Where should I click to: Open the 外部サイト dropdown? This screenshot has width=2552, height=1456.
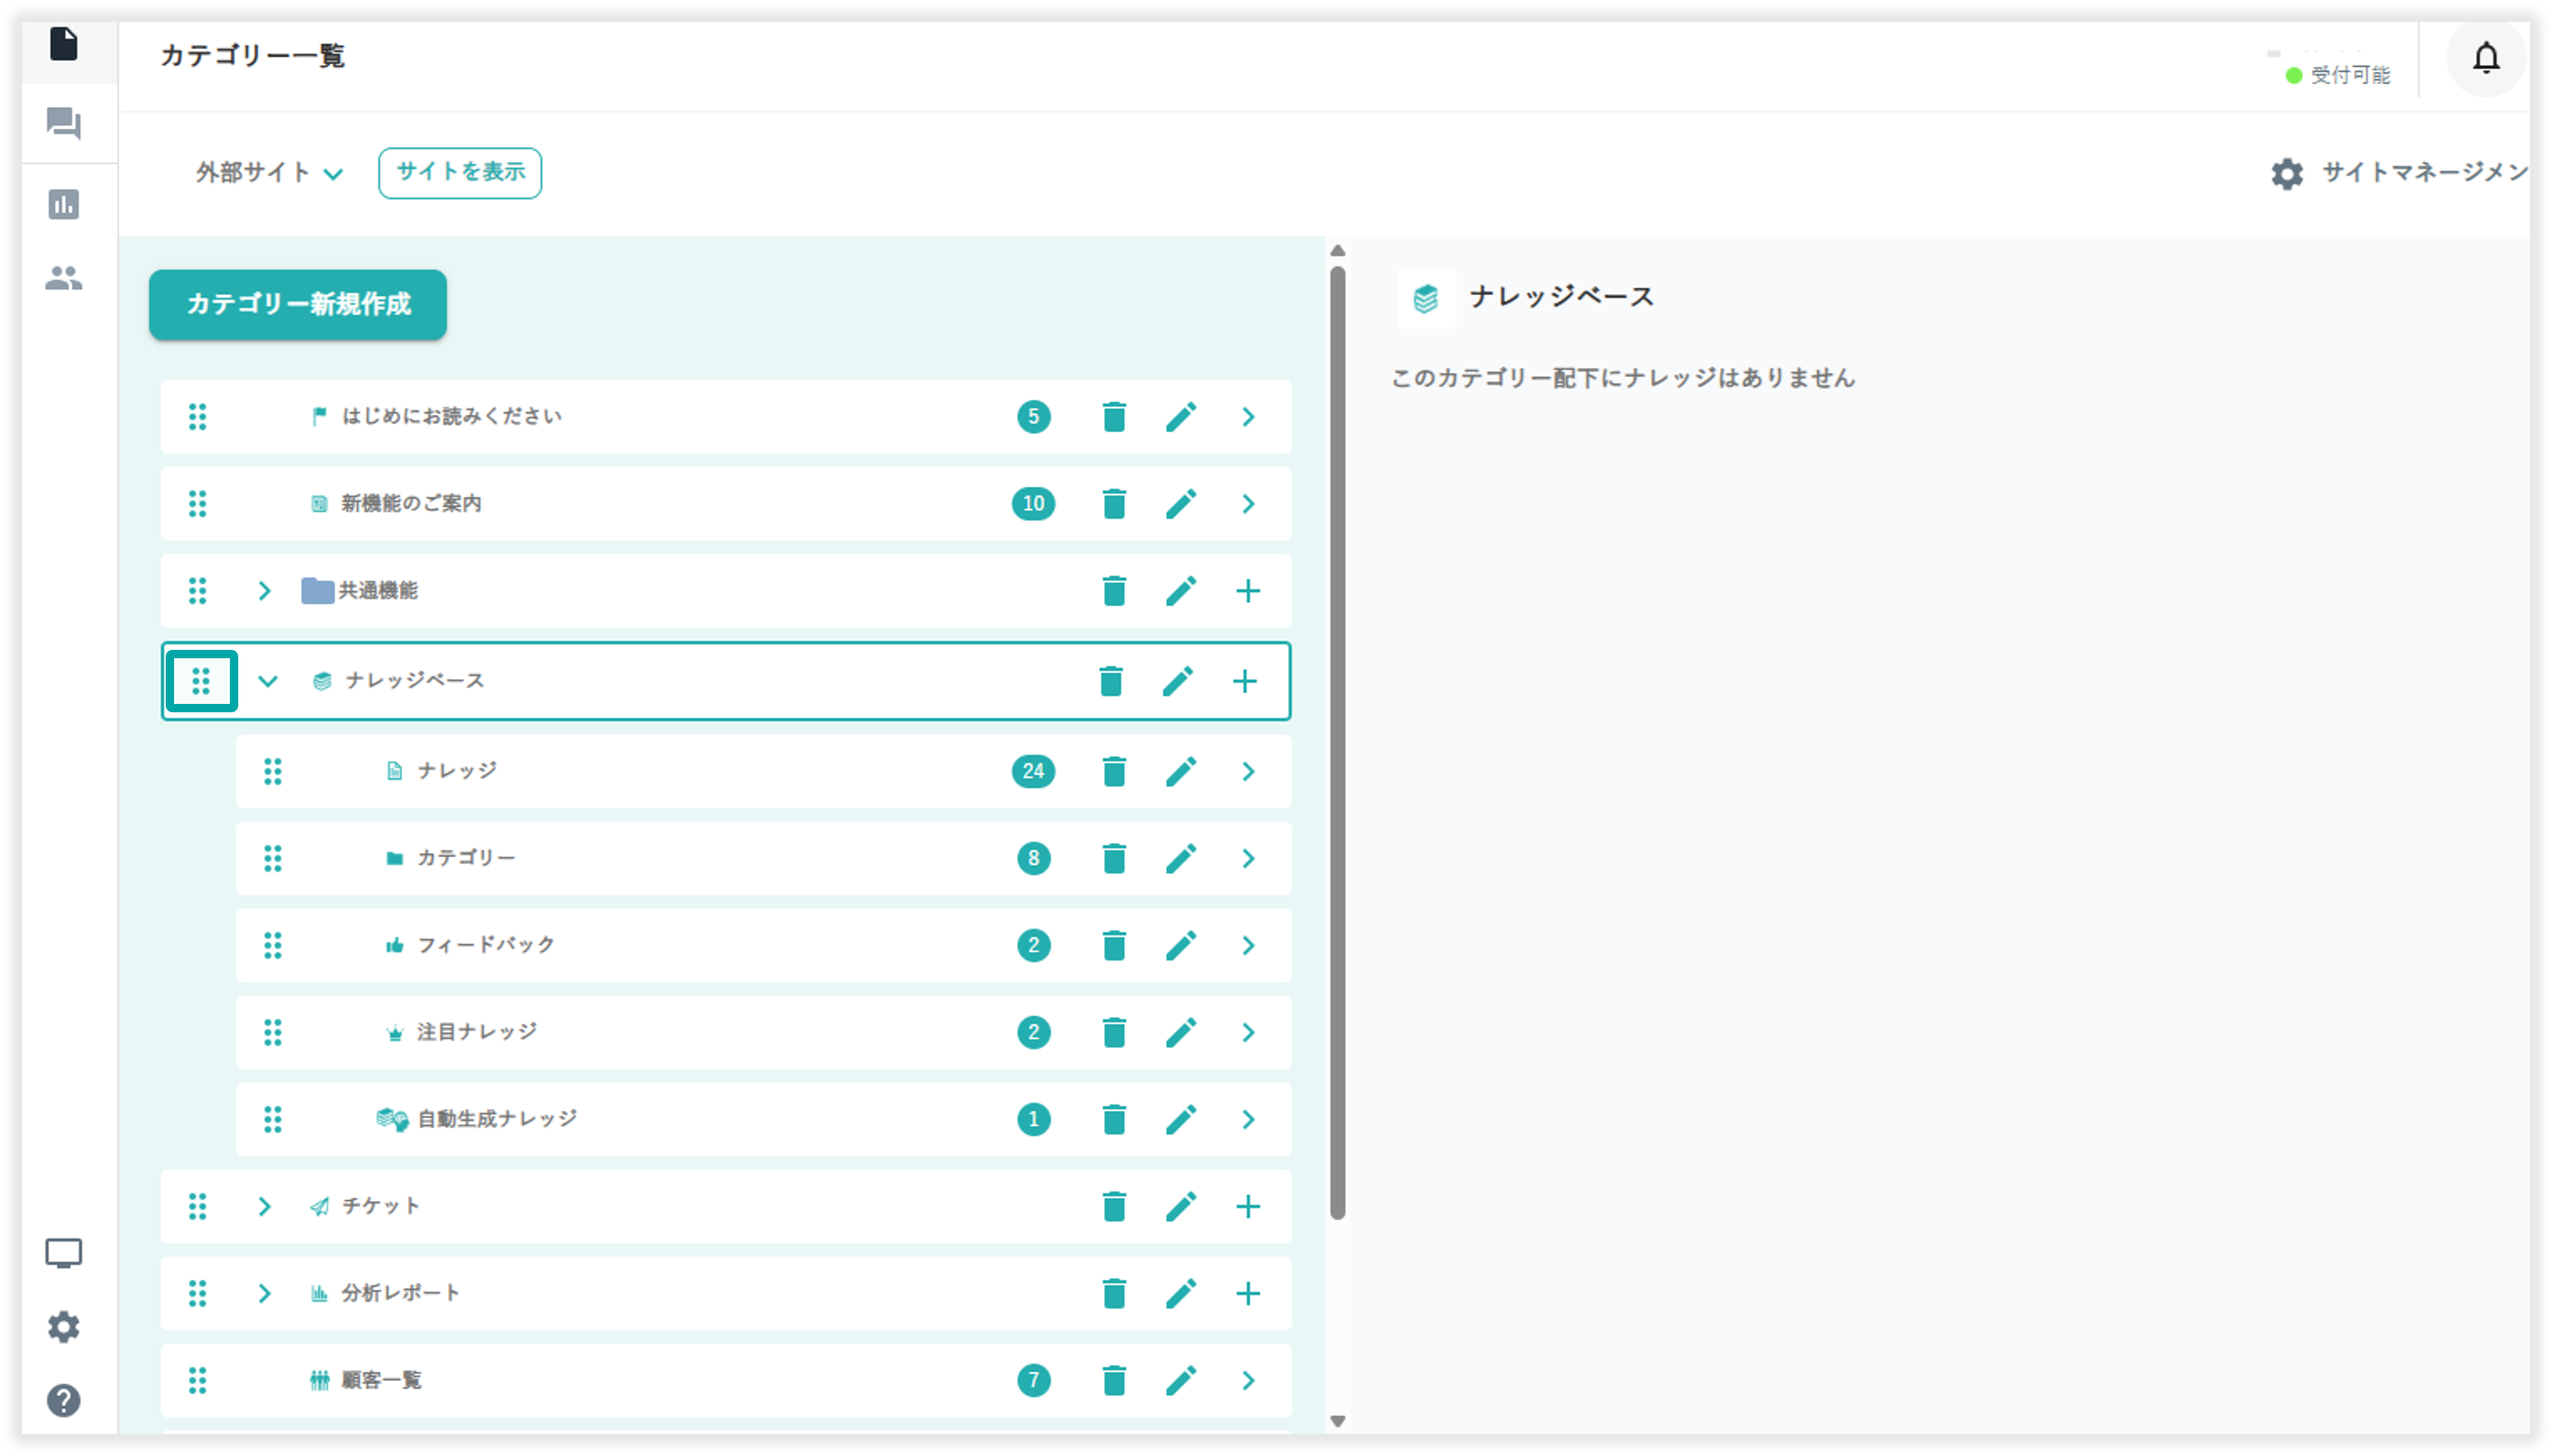tap(268, 173)
